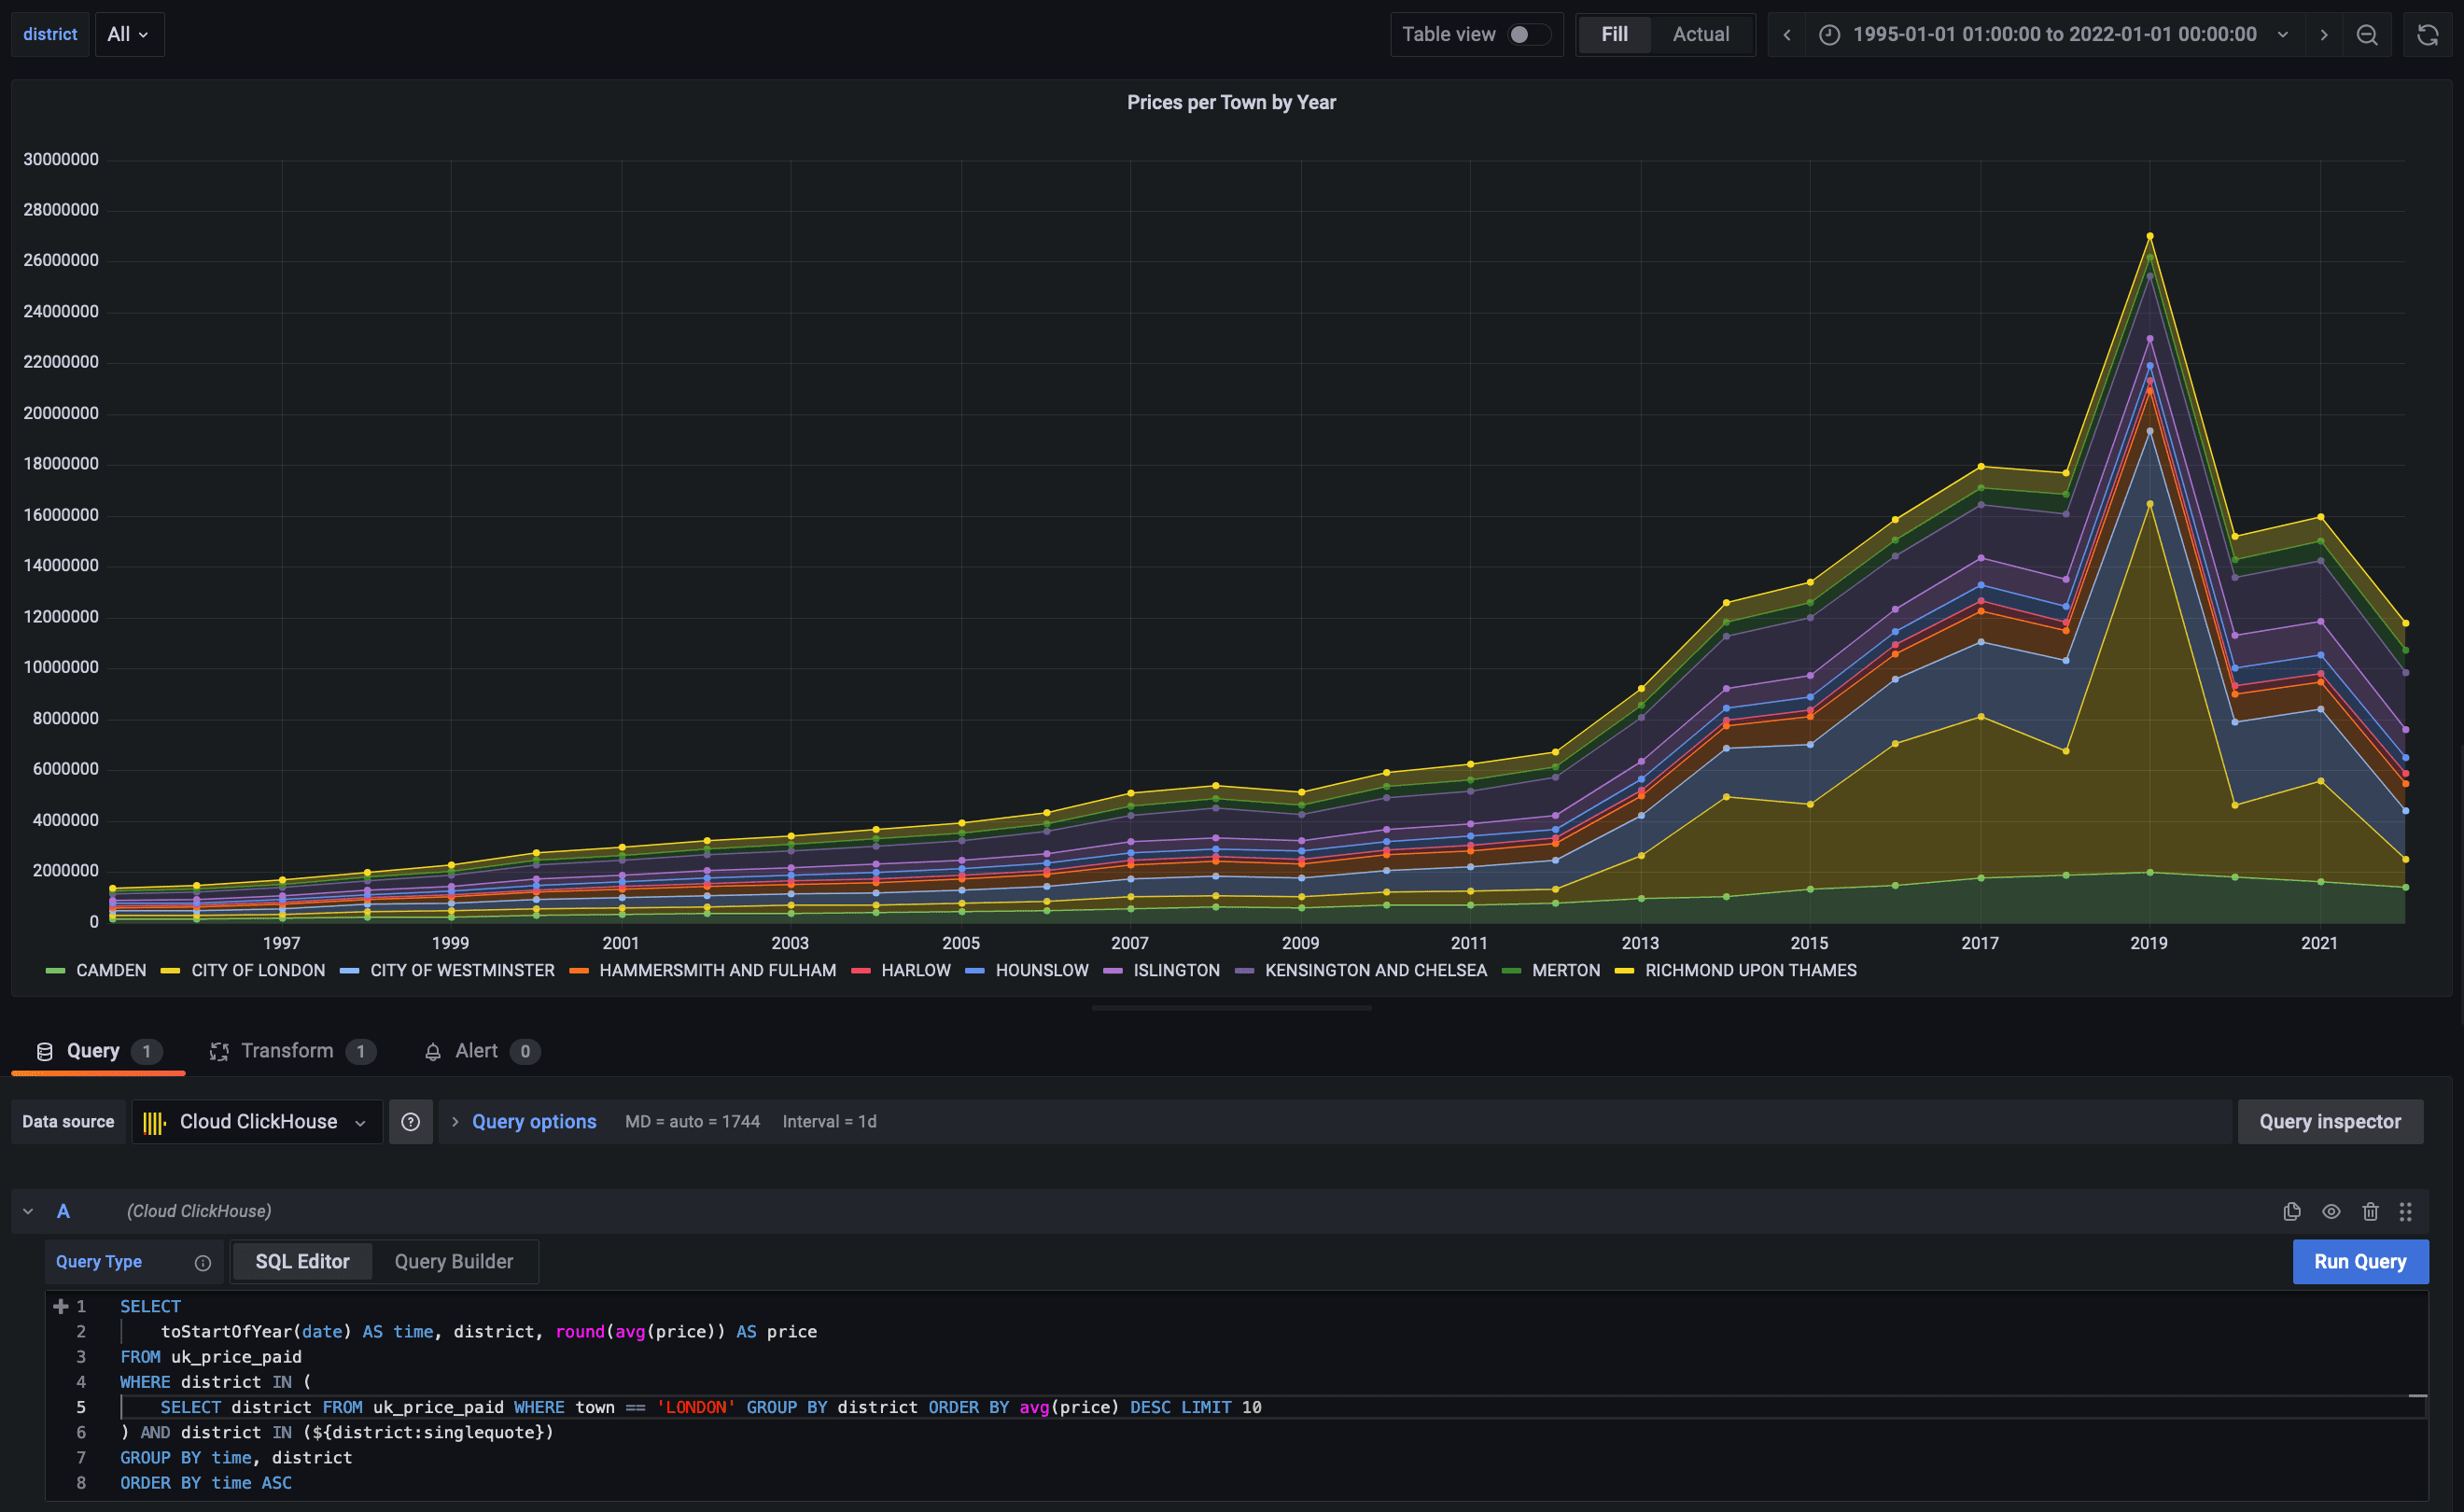Open the district All dropdown
This screenshot has height=1512, width=2464.
coord(129,35)
